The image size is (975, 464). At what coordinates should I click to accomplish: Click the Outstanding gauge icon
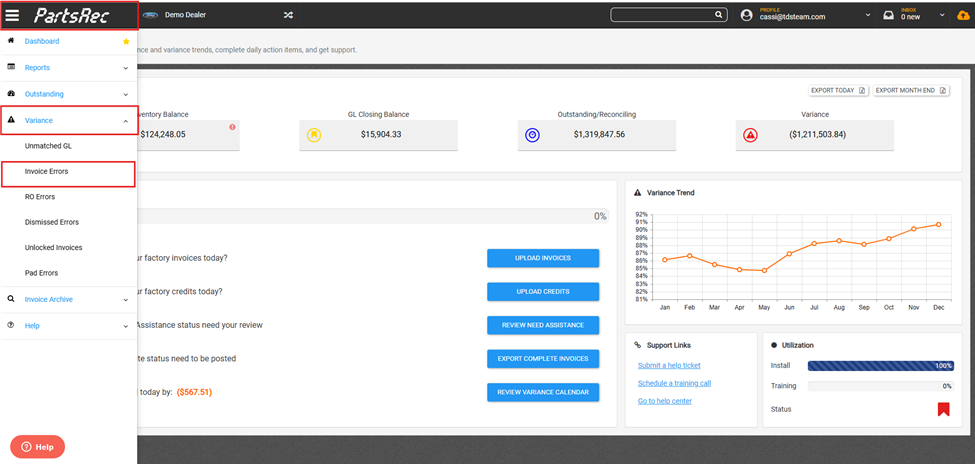pos(11,94)
